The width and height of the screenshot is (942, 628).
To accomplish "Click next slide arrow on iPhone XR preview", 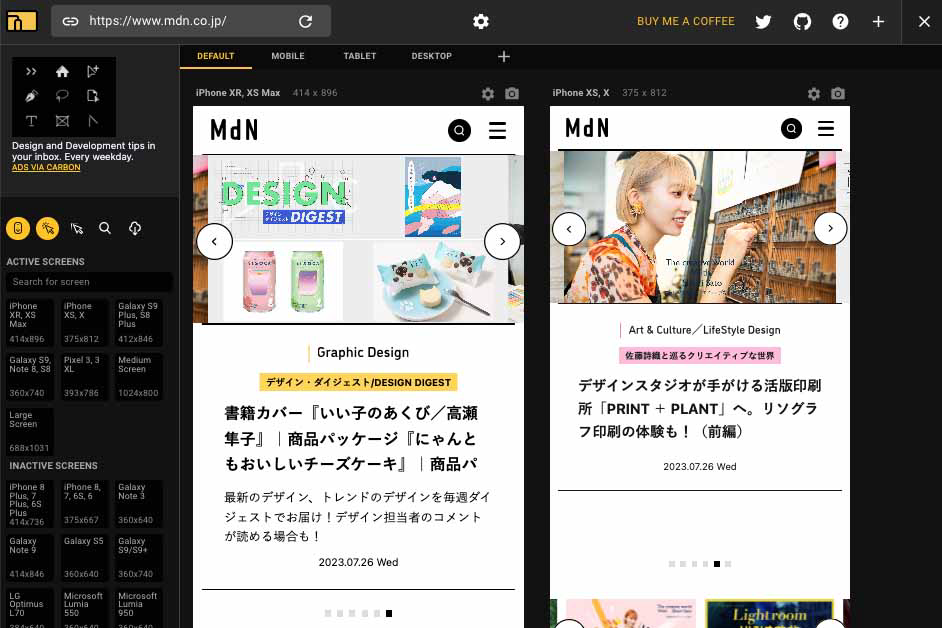I will click(x=503, y=241).
